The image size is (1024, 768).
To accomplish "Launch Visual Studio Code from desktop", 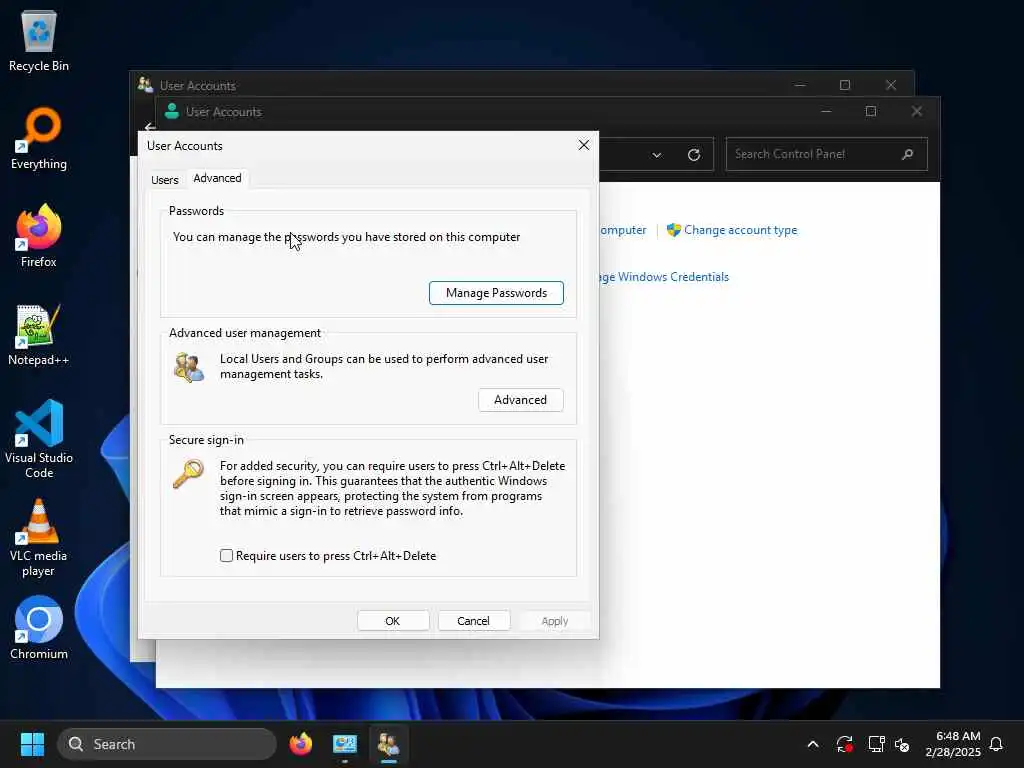I will (39, 439).
